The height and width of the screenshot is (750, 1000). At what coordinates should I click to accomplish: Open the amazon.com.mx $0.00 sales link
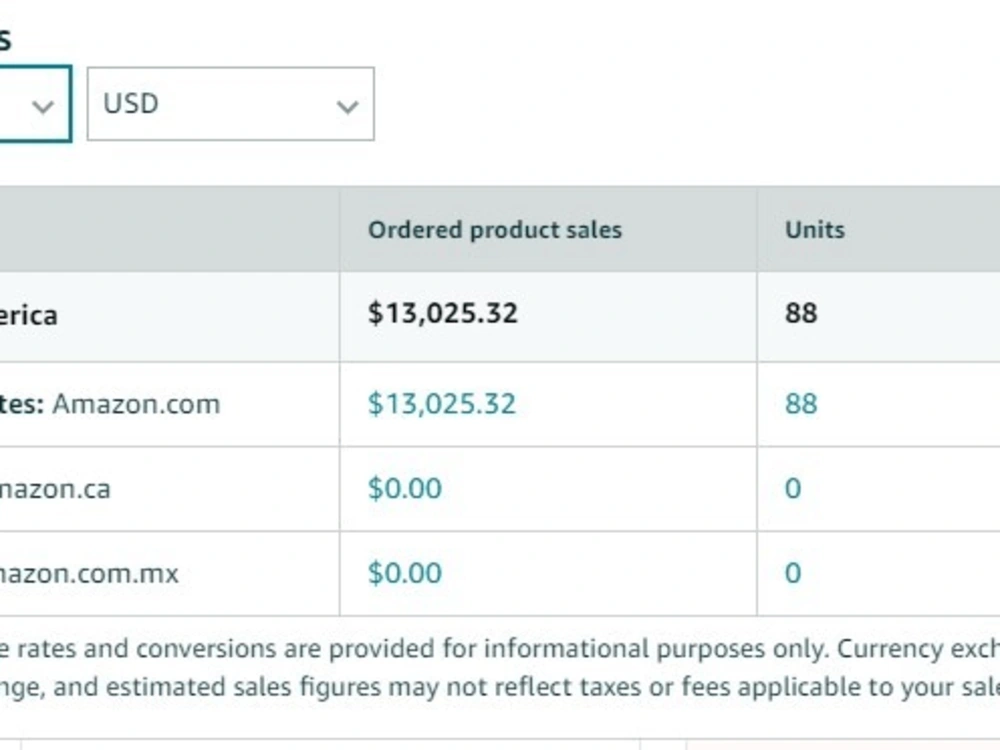[x=404, y=573]
